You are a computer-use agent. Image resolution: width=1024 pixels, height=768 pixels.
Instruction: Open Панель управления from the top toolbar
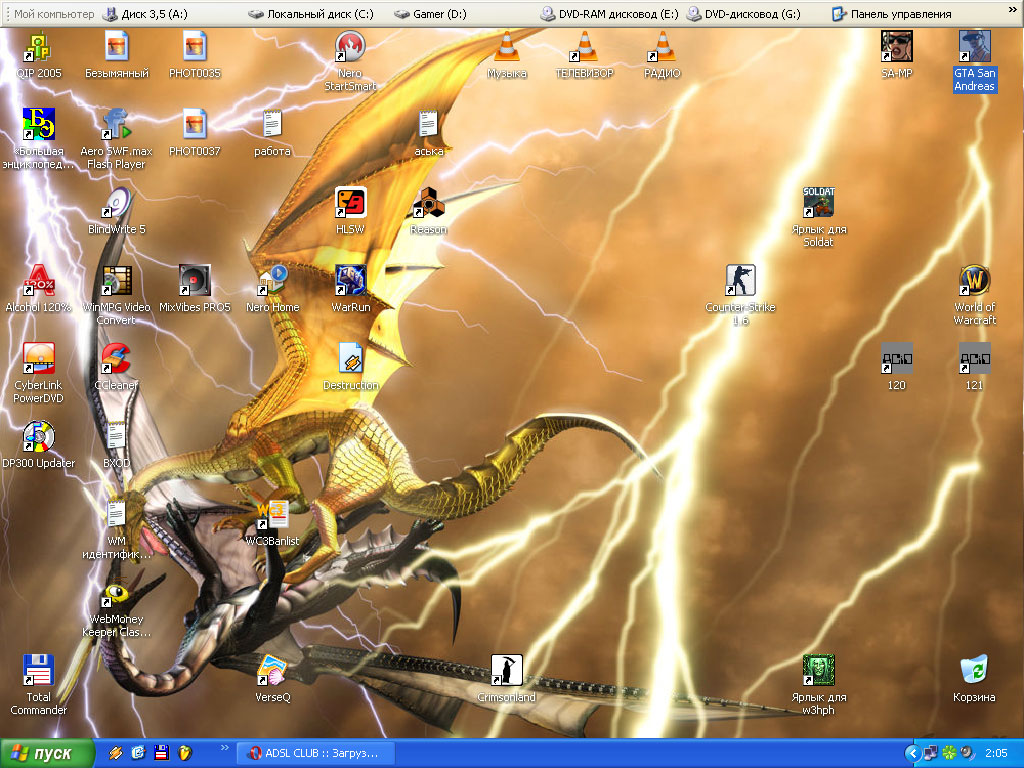click(x=891, y=14)
